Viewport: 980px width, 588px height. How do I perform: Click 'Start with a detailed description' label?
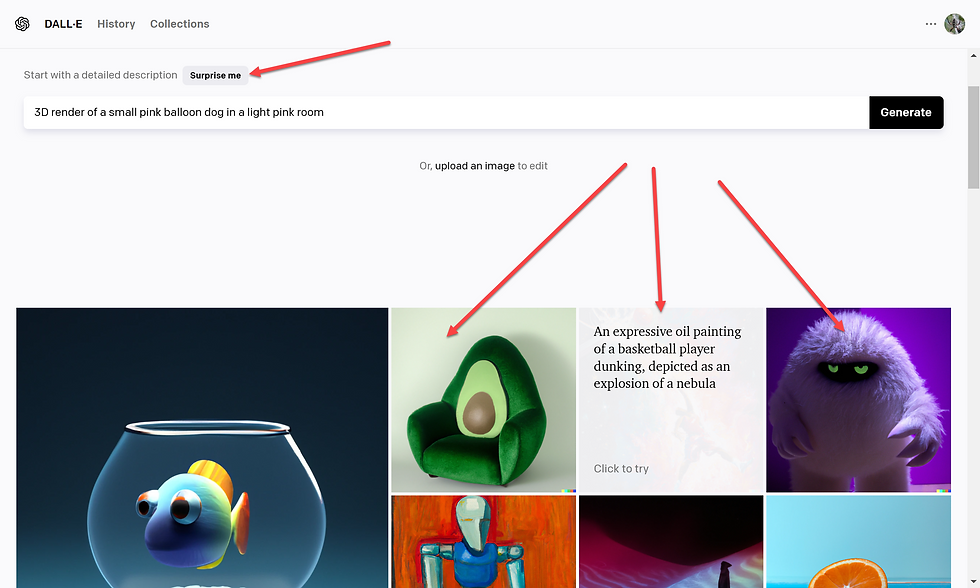pyautogui.click(x=101, y=75)
